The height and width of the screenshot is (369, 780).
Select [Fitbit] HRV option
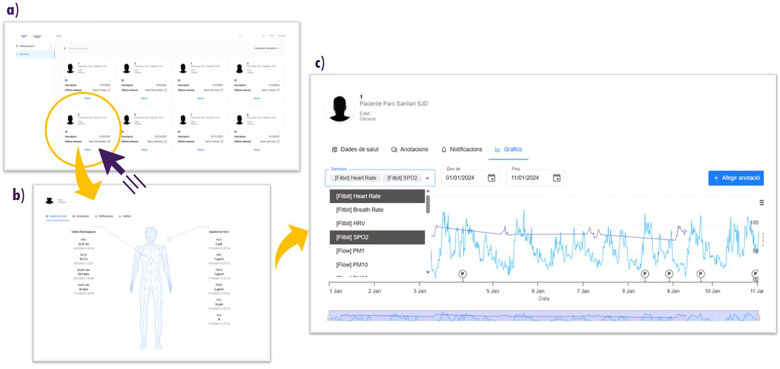click(378, 224)
